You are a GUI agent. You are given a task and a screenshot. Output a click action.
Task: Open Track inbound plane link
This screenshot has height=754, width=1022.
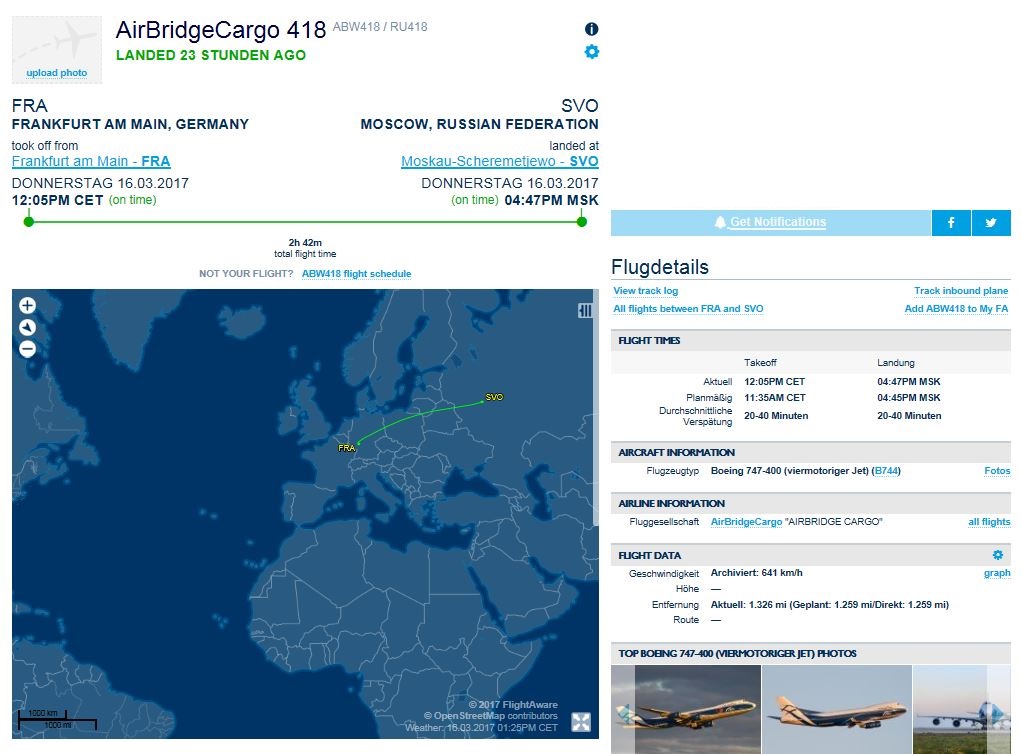[961, 291]
